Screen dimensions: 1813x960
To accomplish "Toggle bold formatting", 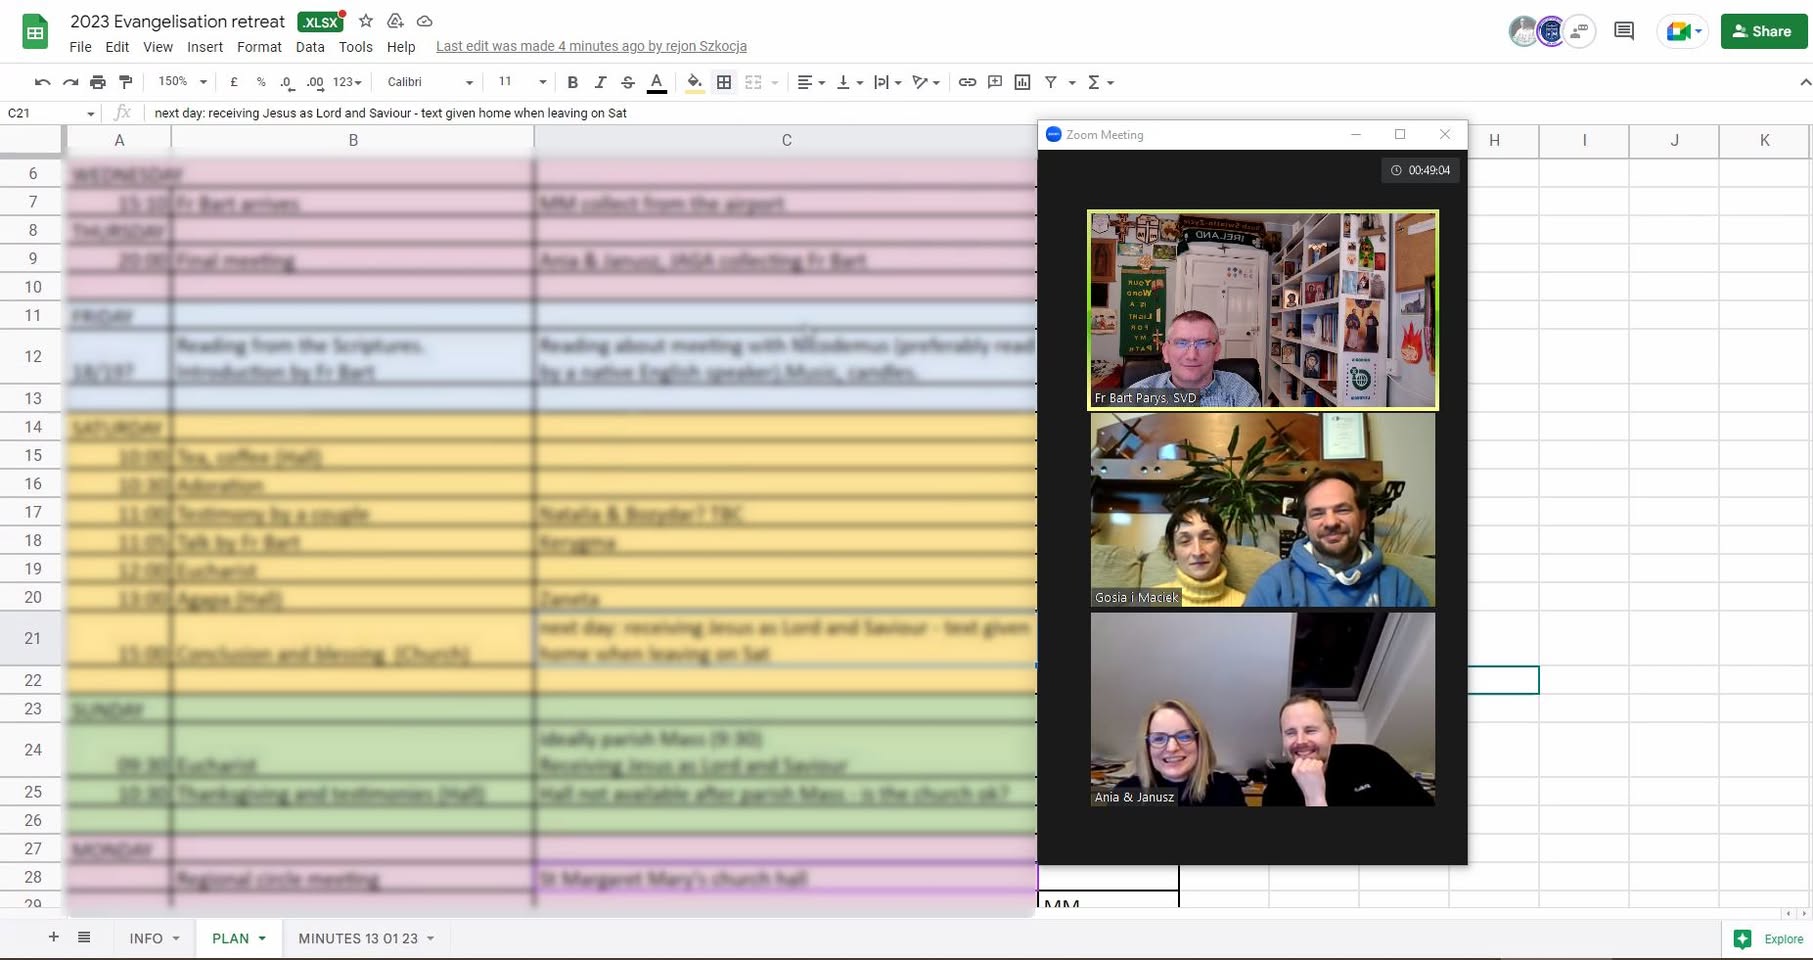I will [x=572, y=82].
